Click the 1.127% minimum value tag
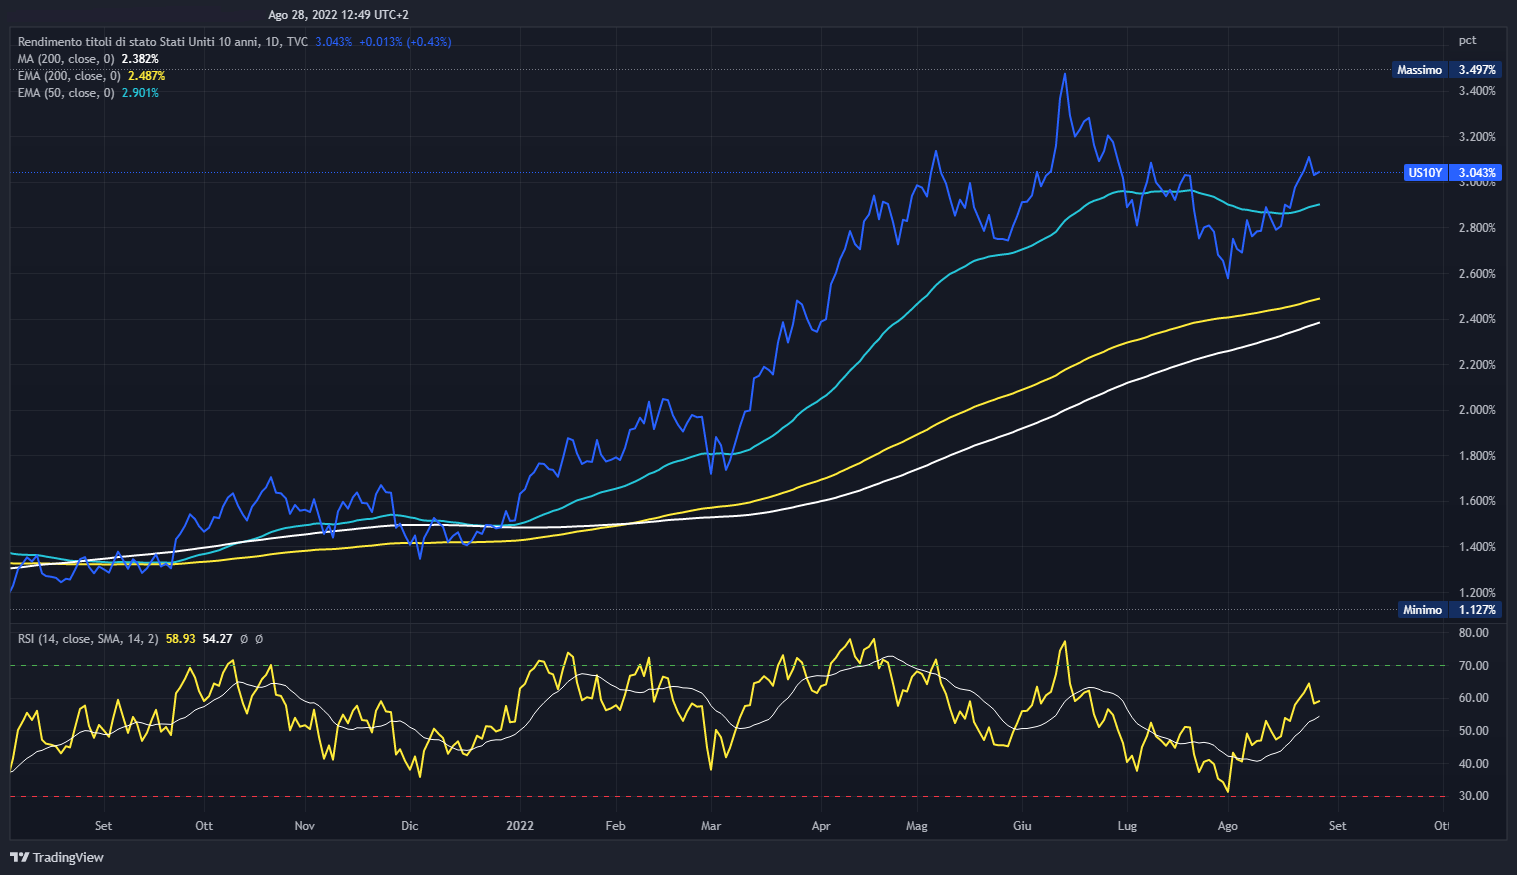Image resolution: width=1517 pixels, height=875 pixels. pos(1477,610)
